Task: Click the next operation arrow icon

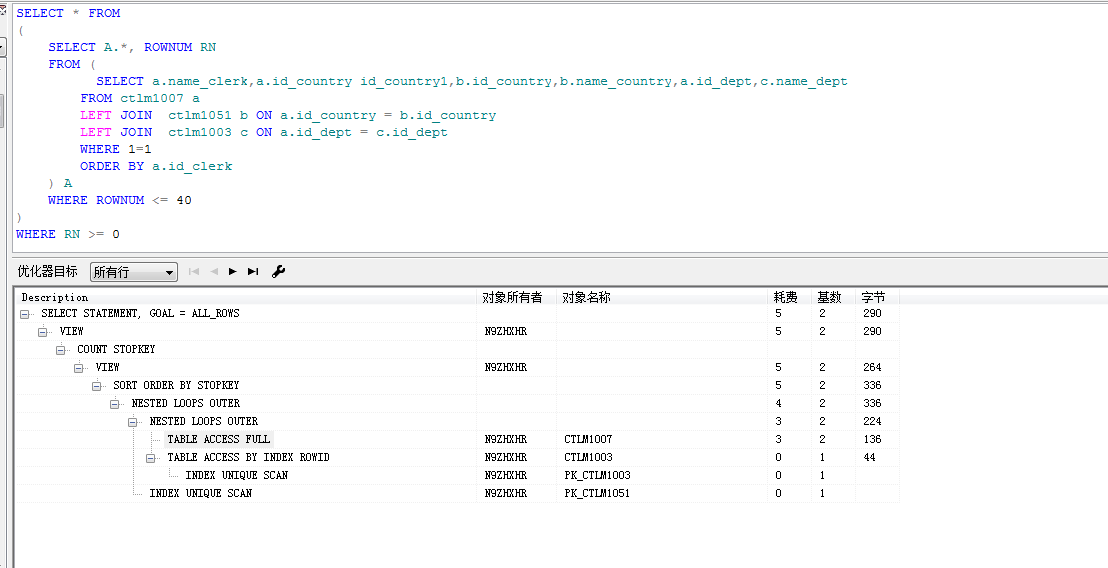Action: tap(232, 271)
